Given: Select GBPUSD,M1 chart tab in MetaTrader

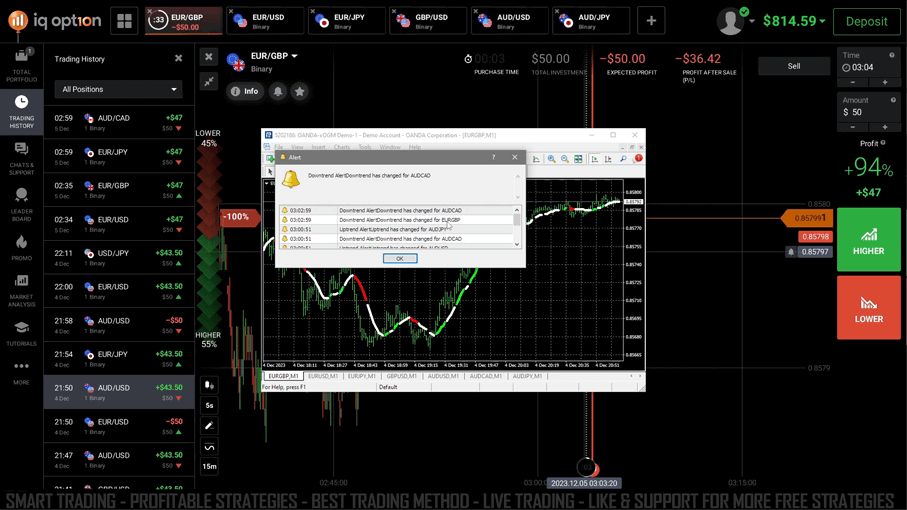Looking at the screenshot, I should pyautogui.click(x=401, y=376).
